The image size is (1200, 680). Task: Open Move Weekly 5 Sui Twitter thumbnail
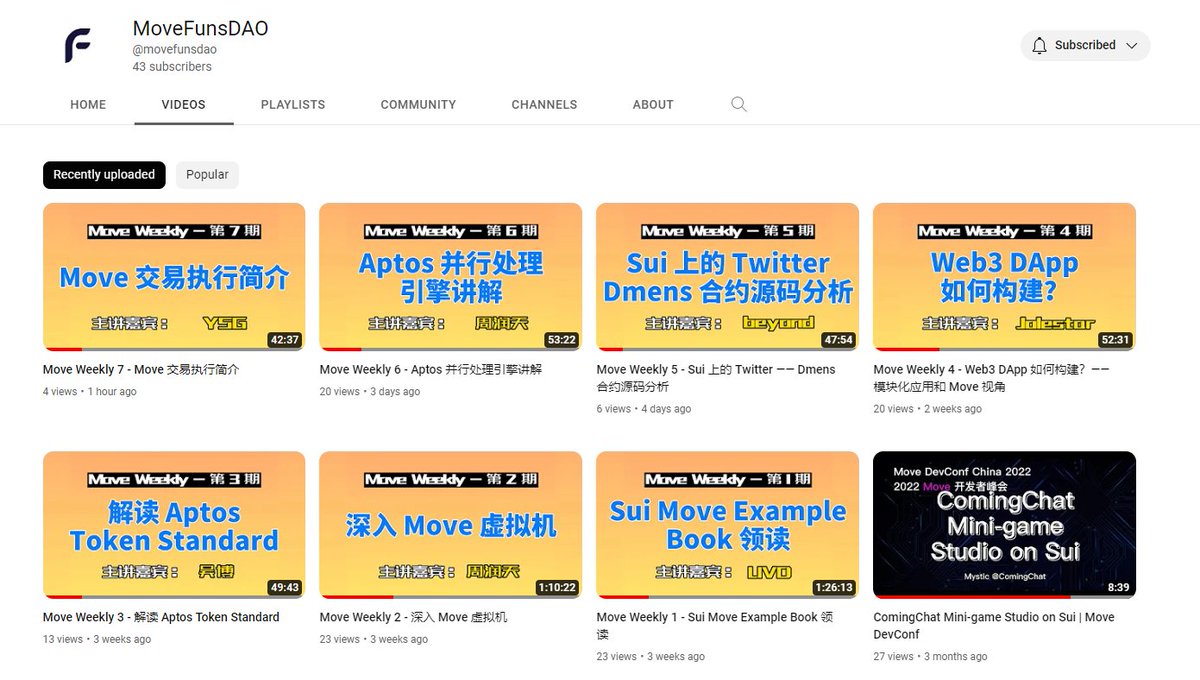click(728, 277)
